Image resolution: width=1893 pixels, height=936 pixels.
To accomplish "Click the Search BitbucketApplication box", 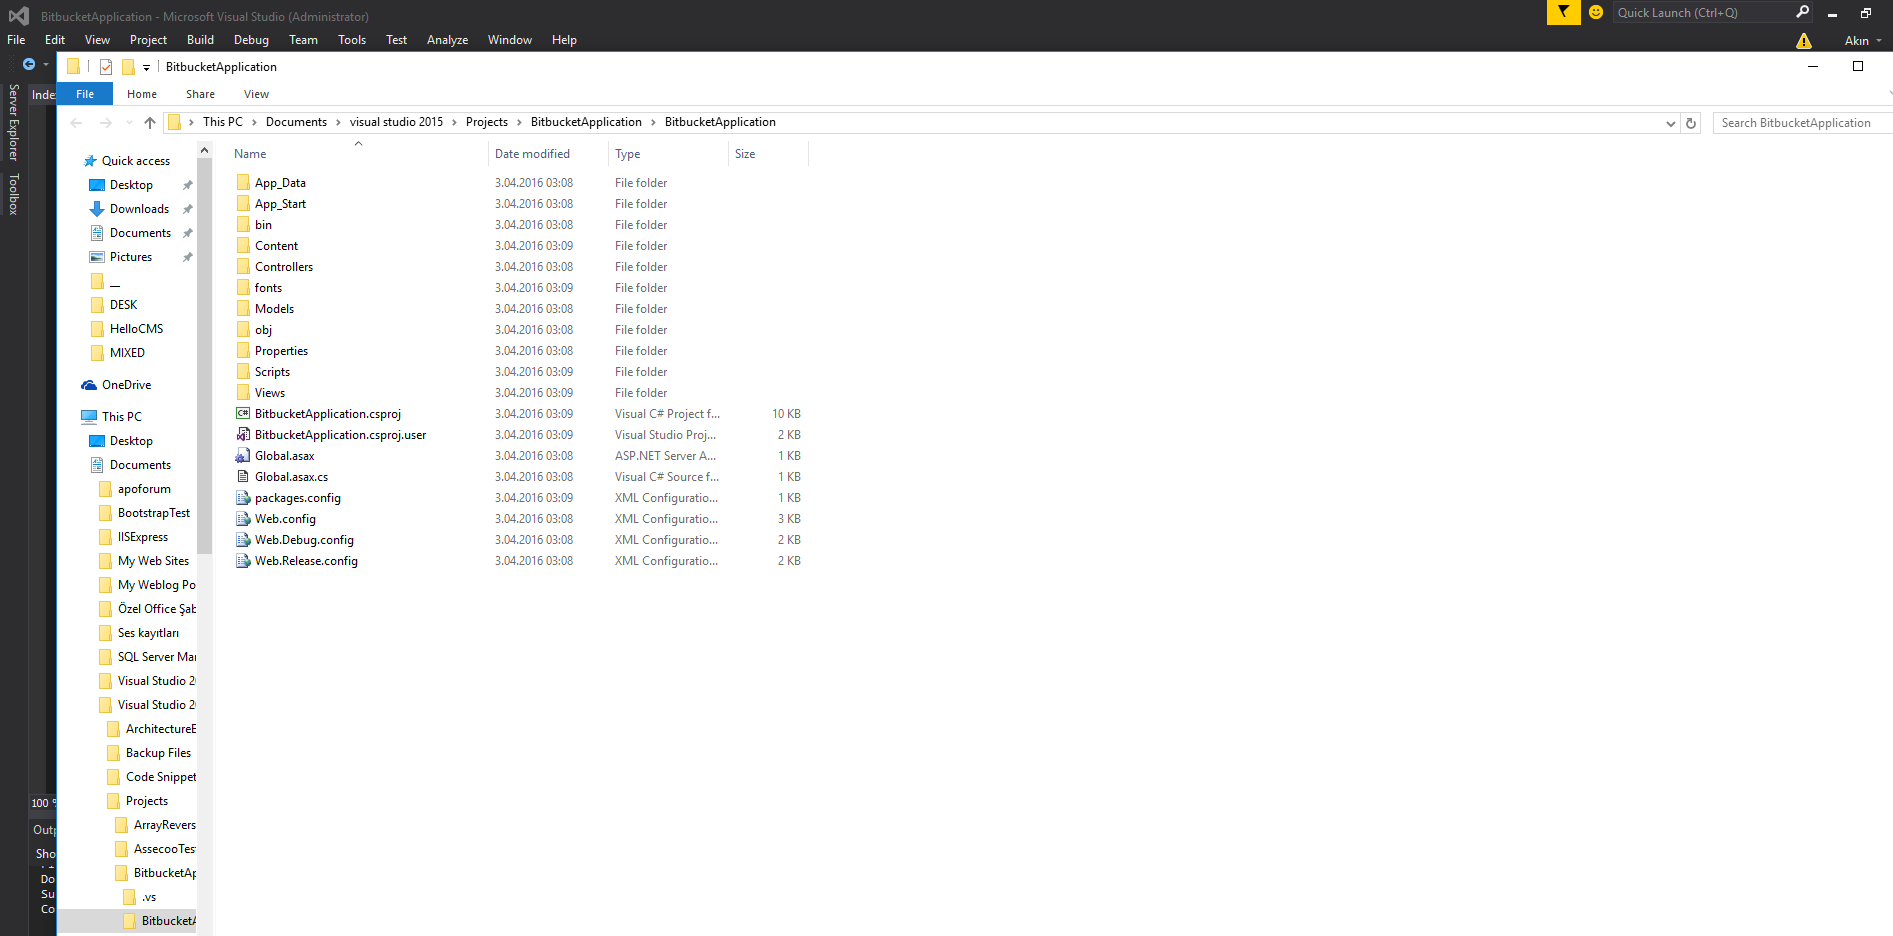I will click(x=1801, y=123).
